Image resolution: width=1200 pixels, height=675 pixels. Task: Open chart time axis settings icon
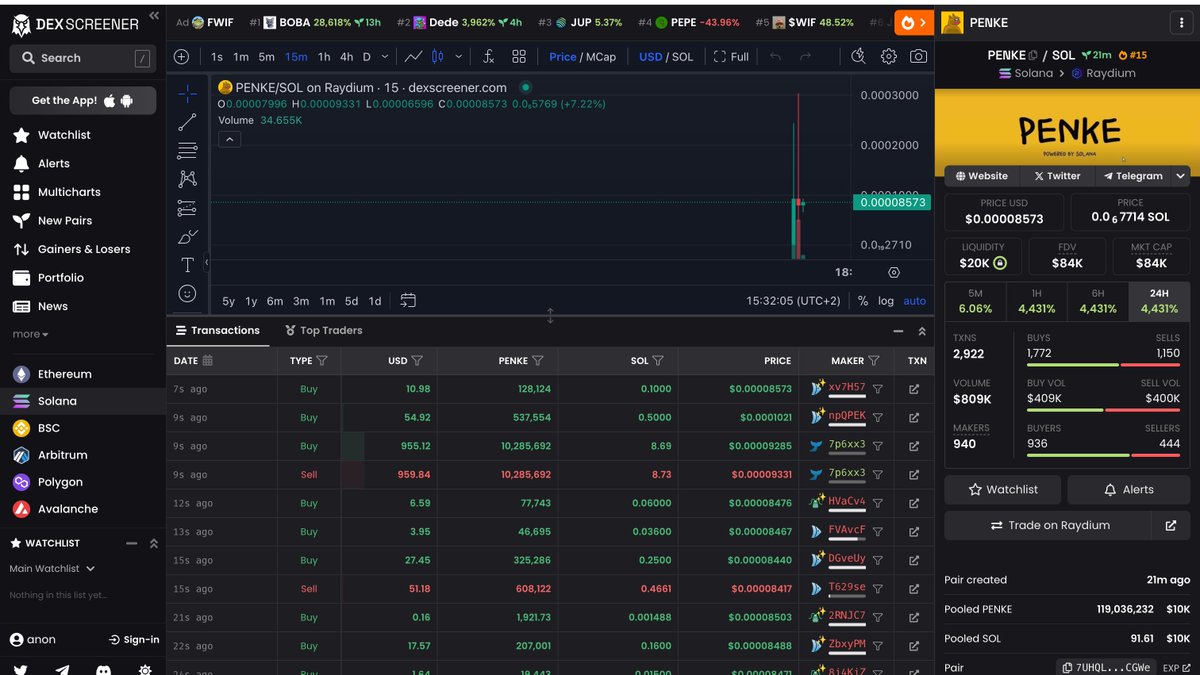coord(894,272)
